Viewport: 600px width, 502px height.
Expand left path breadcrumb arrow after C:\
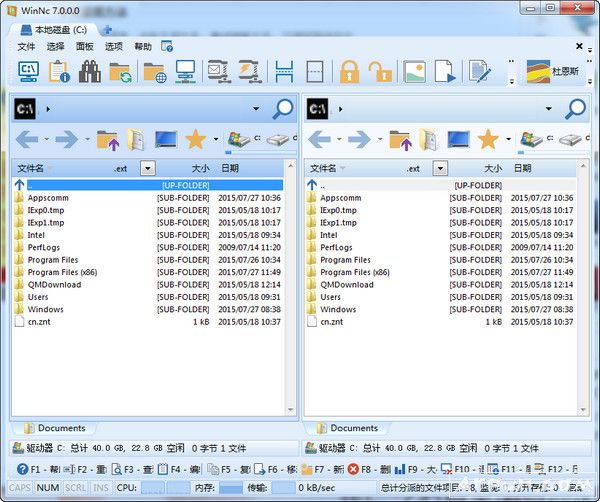tap(48, 109)
